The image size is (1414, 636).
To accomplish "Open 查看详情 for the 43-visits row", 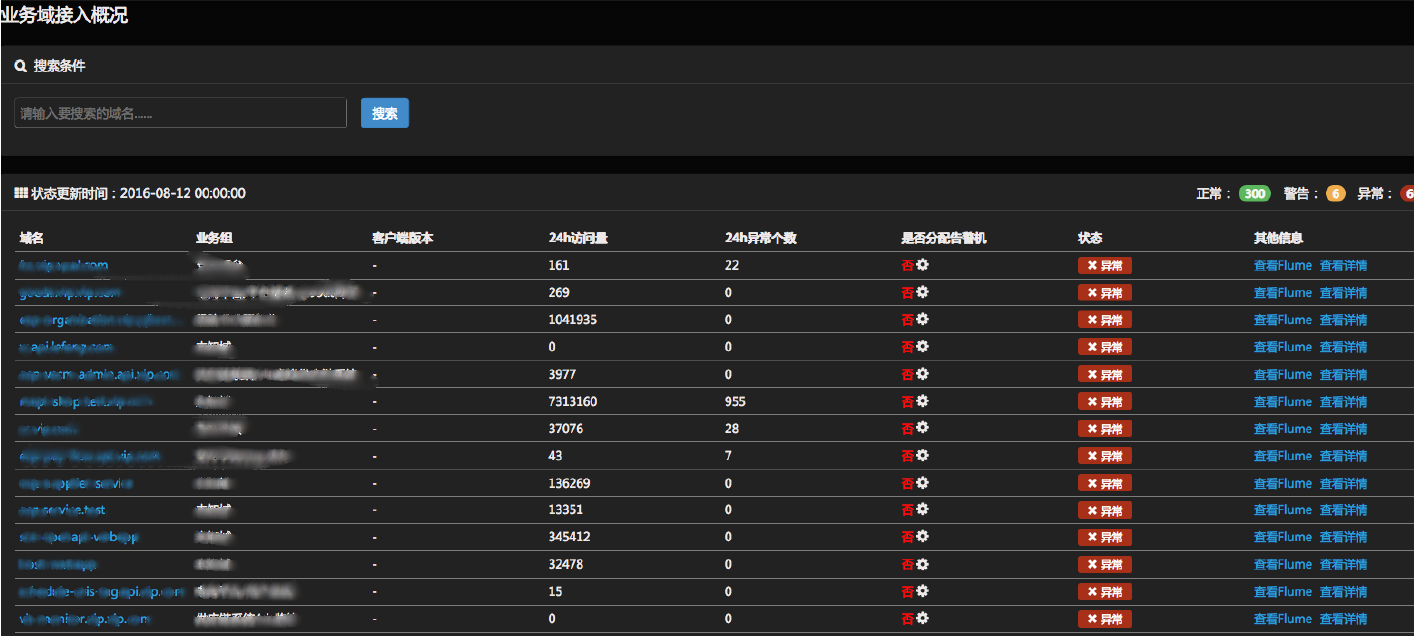I will coord(1343,456).
